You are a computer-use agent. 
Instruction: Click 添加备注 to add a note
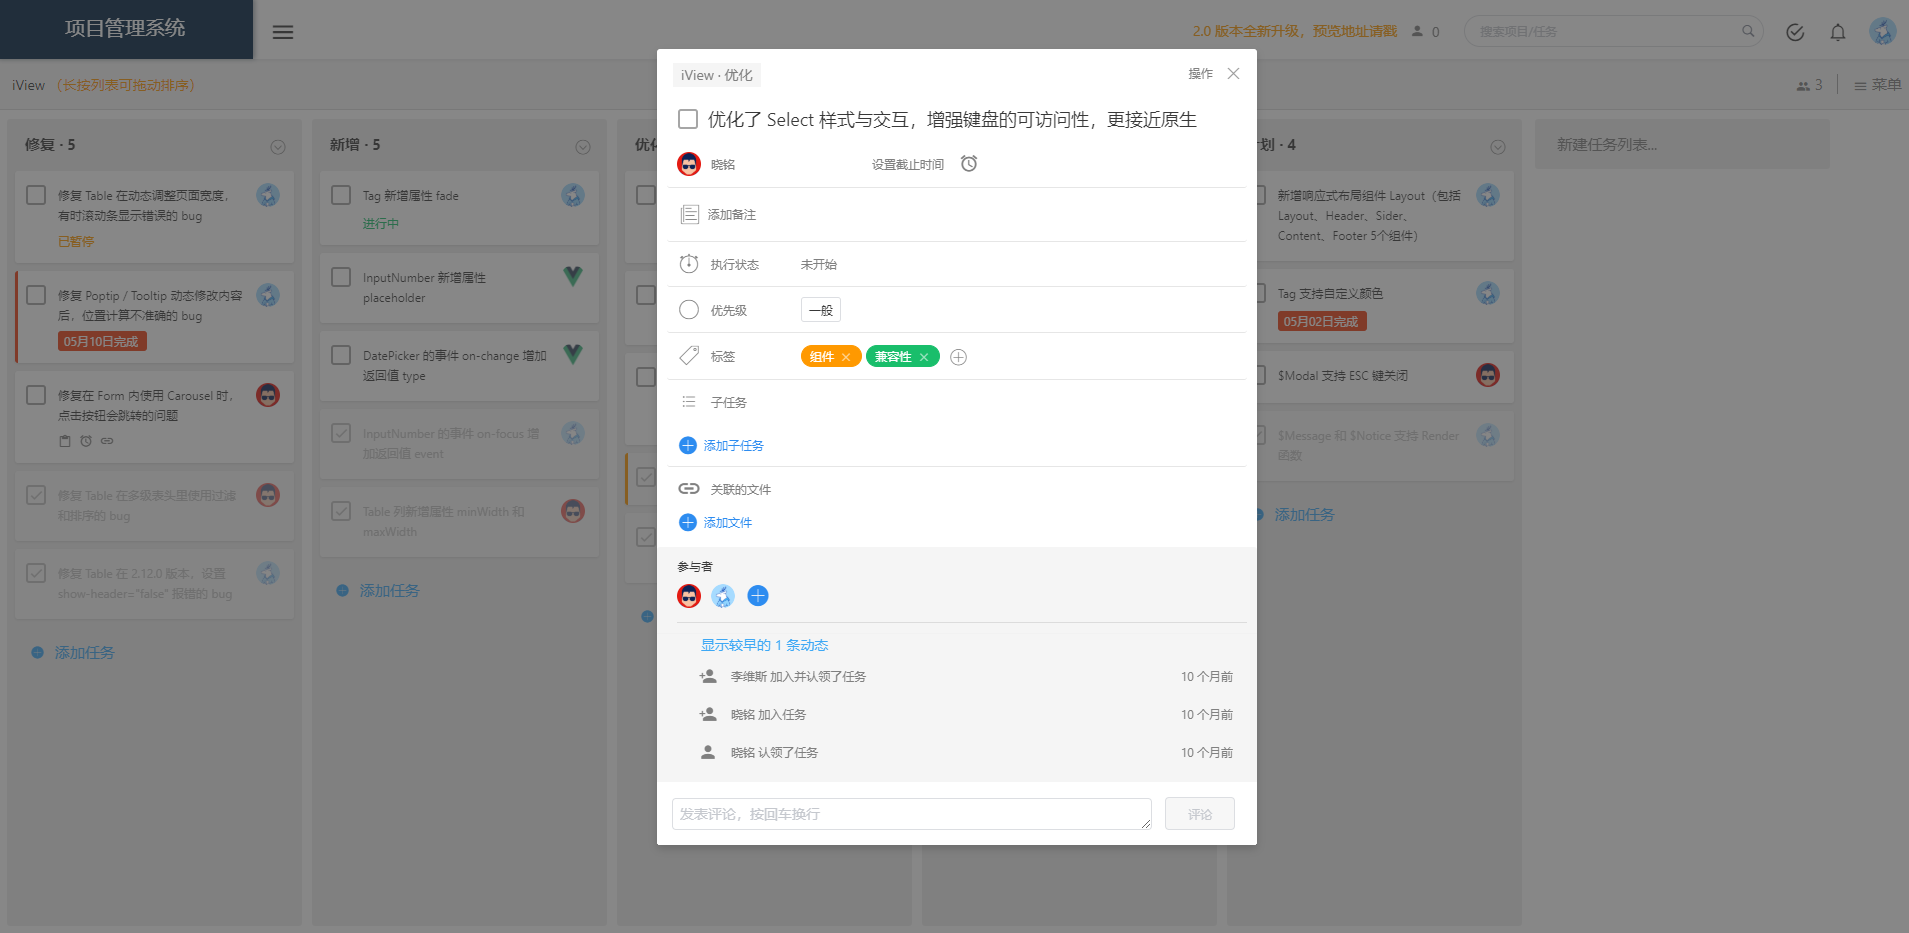click(732, 215)
